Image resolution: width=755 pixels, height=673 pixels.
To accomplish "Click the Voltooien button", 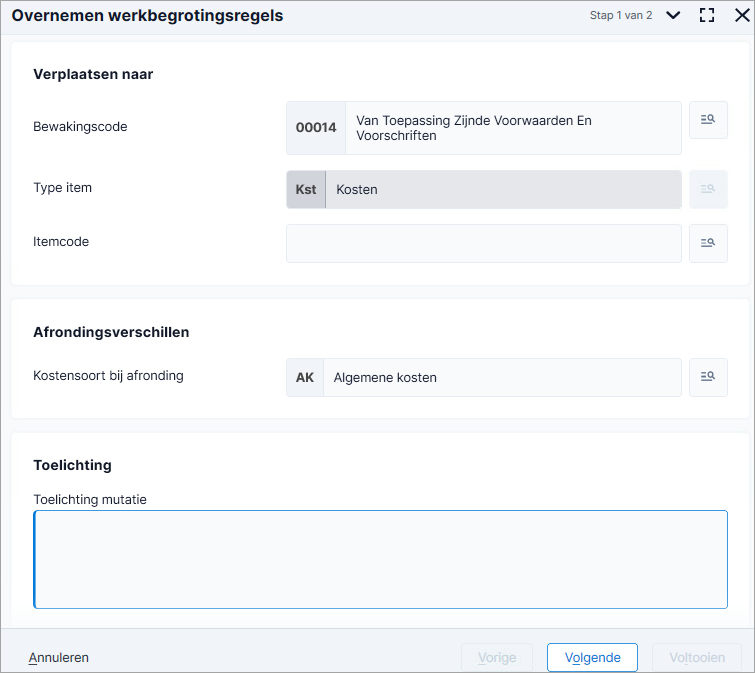I will point(697,657).
